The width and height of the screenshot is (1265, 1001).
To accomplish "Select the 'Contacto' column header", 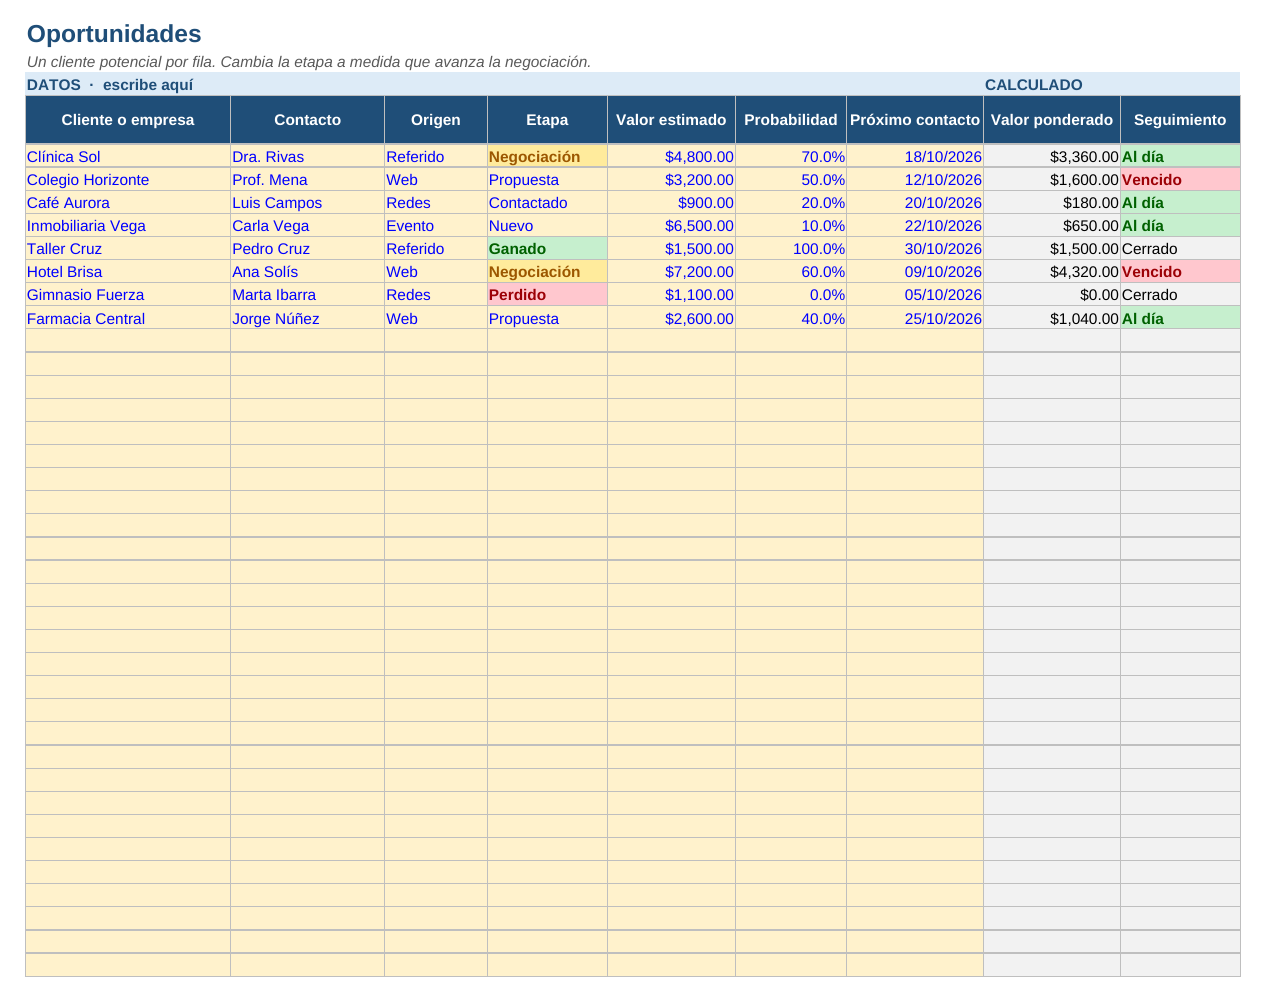I will (308, 120).
